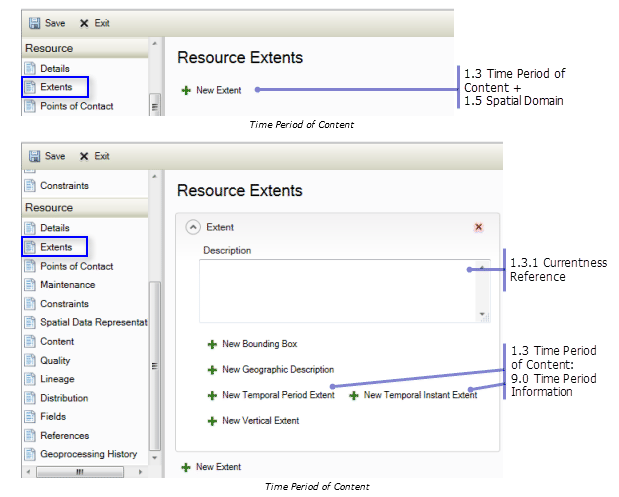This screenshot has height=497, width=619.
Task: Click plus icon beside New Geographic Description
Action: pyautogui.click(x=212, y=370)
